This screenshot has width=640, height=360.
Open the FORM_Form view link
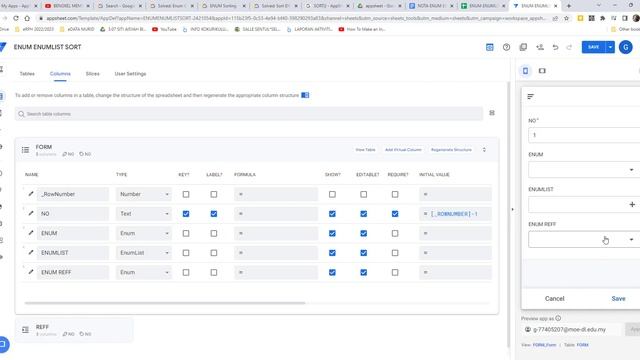coord(544,345)
